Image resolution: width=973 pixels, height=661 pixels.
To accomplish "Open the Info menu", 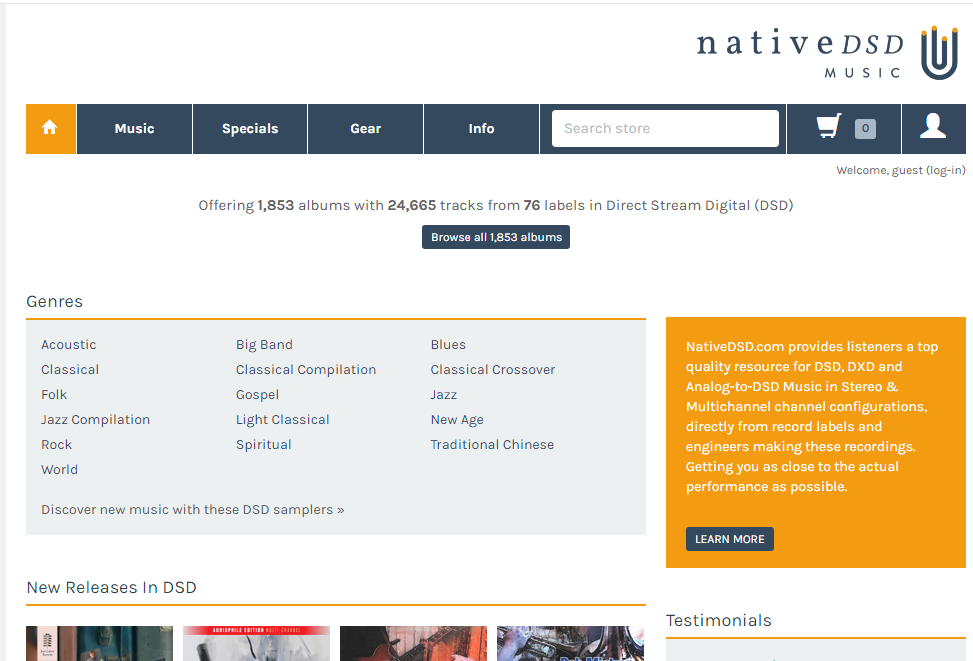I will click(x=481, y=128).
